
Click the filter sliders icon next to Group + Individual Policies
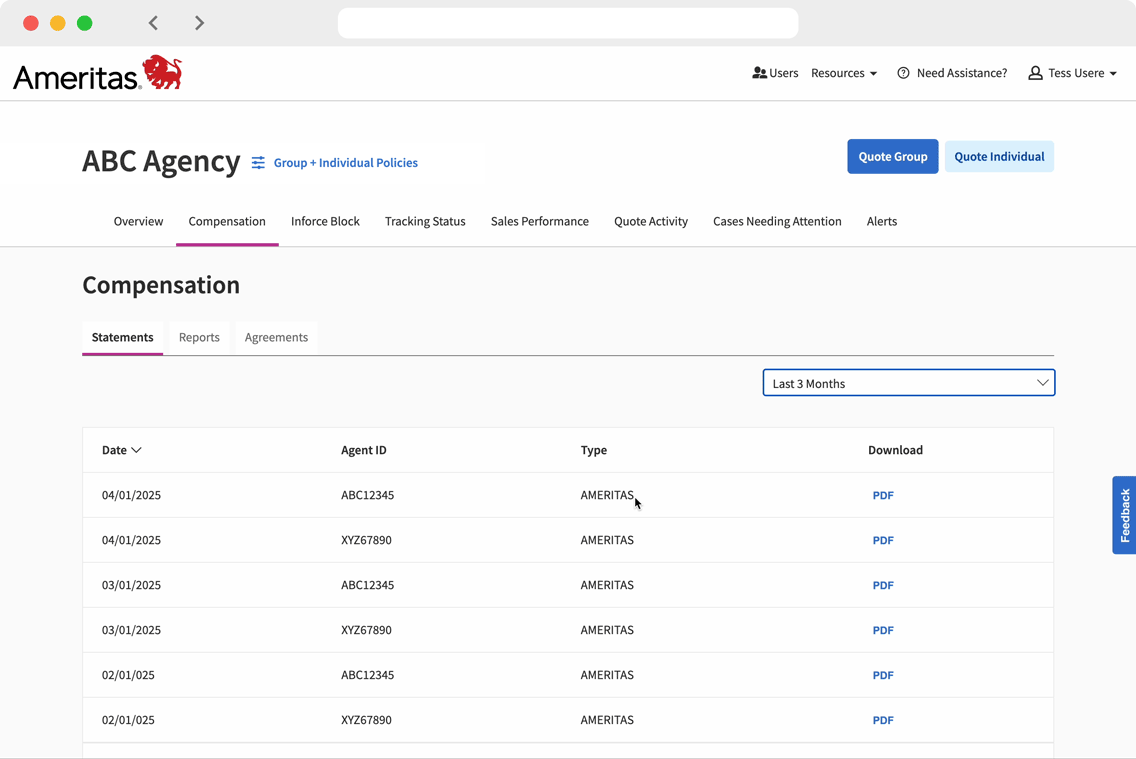[258, 162]
